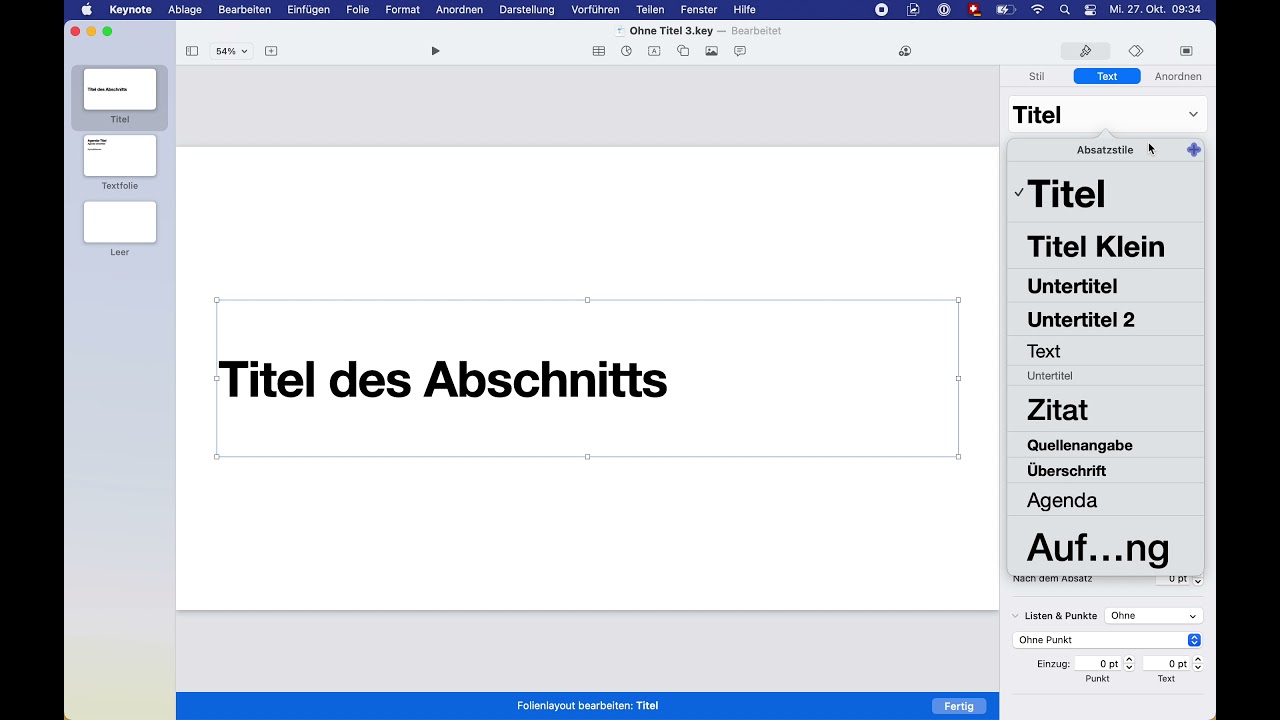This screenshot has height=720, width=1280.
Task: Click the document title Ohne Titel 3.key
Action: pos(671,31)
